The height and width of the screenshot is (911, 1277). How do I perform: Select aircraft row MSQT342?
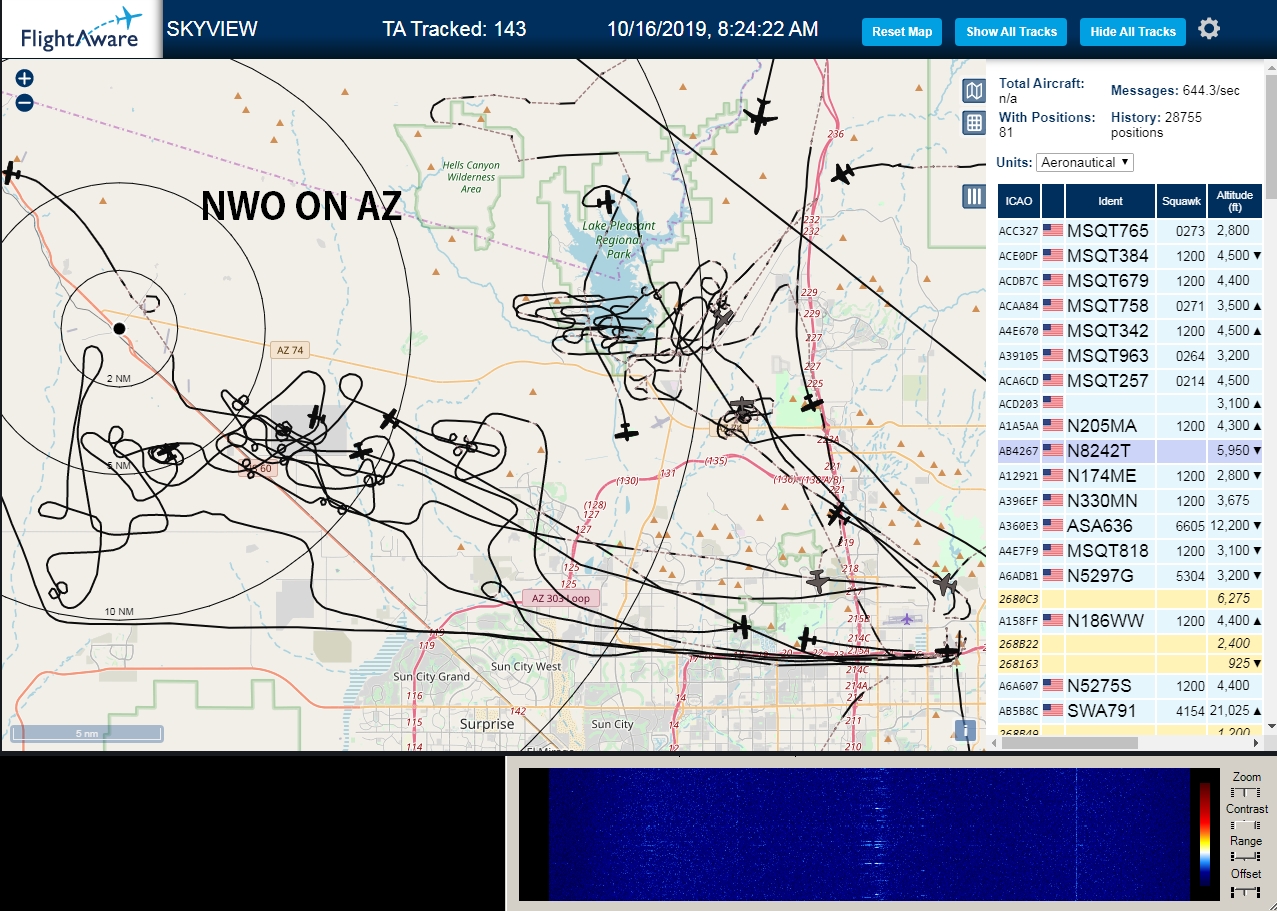click(x=1130, y=330)
